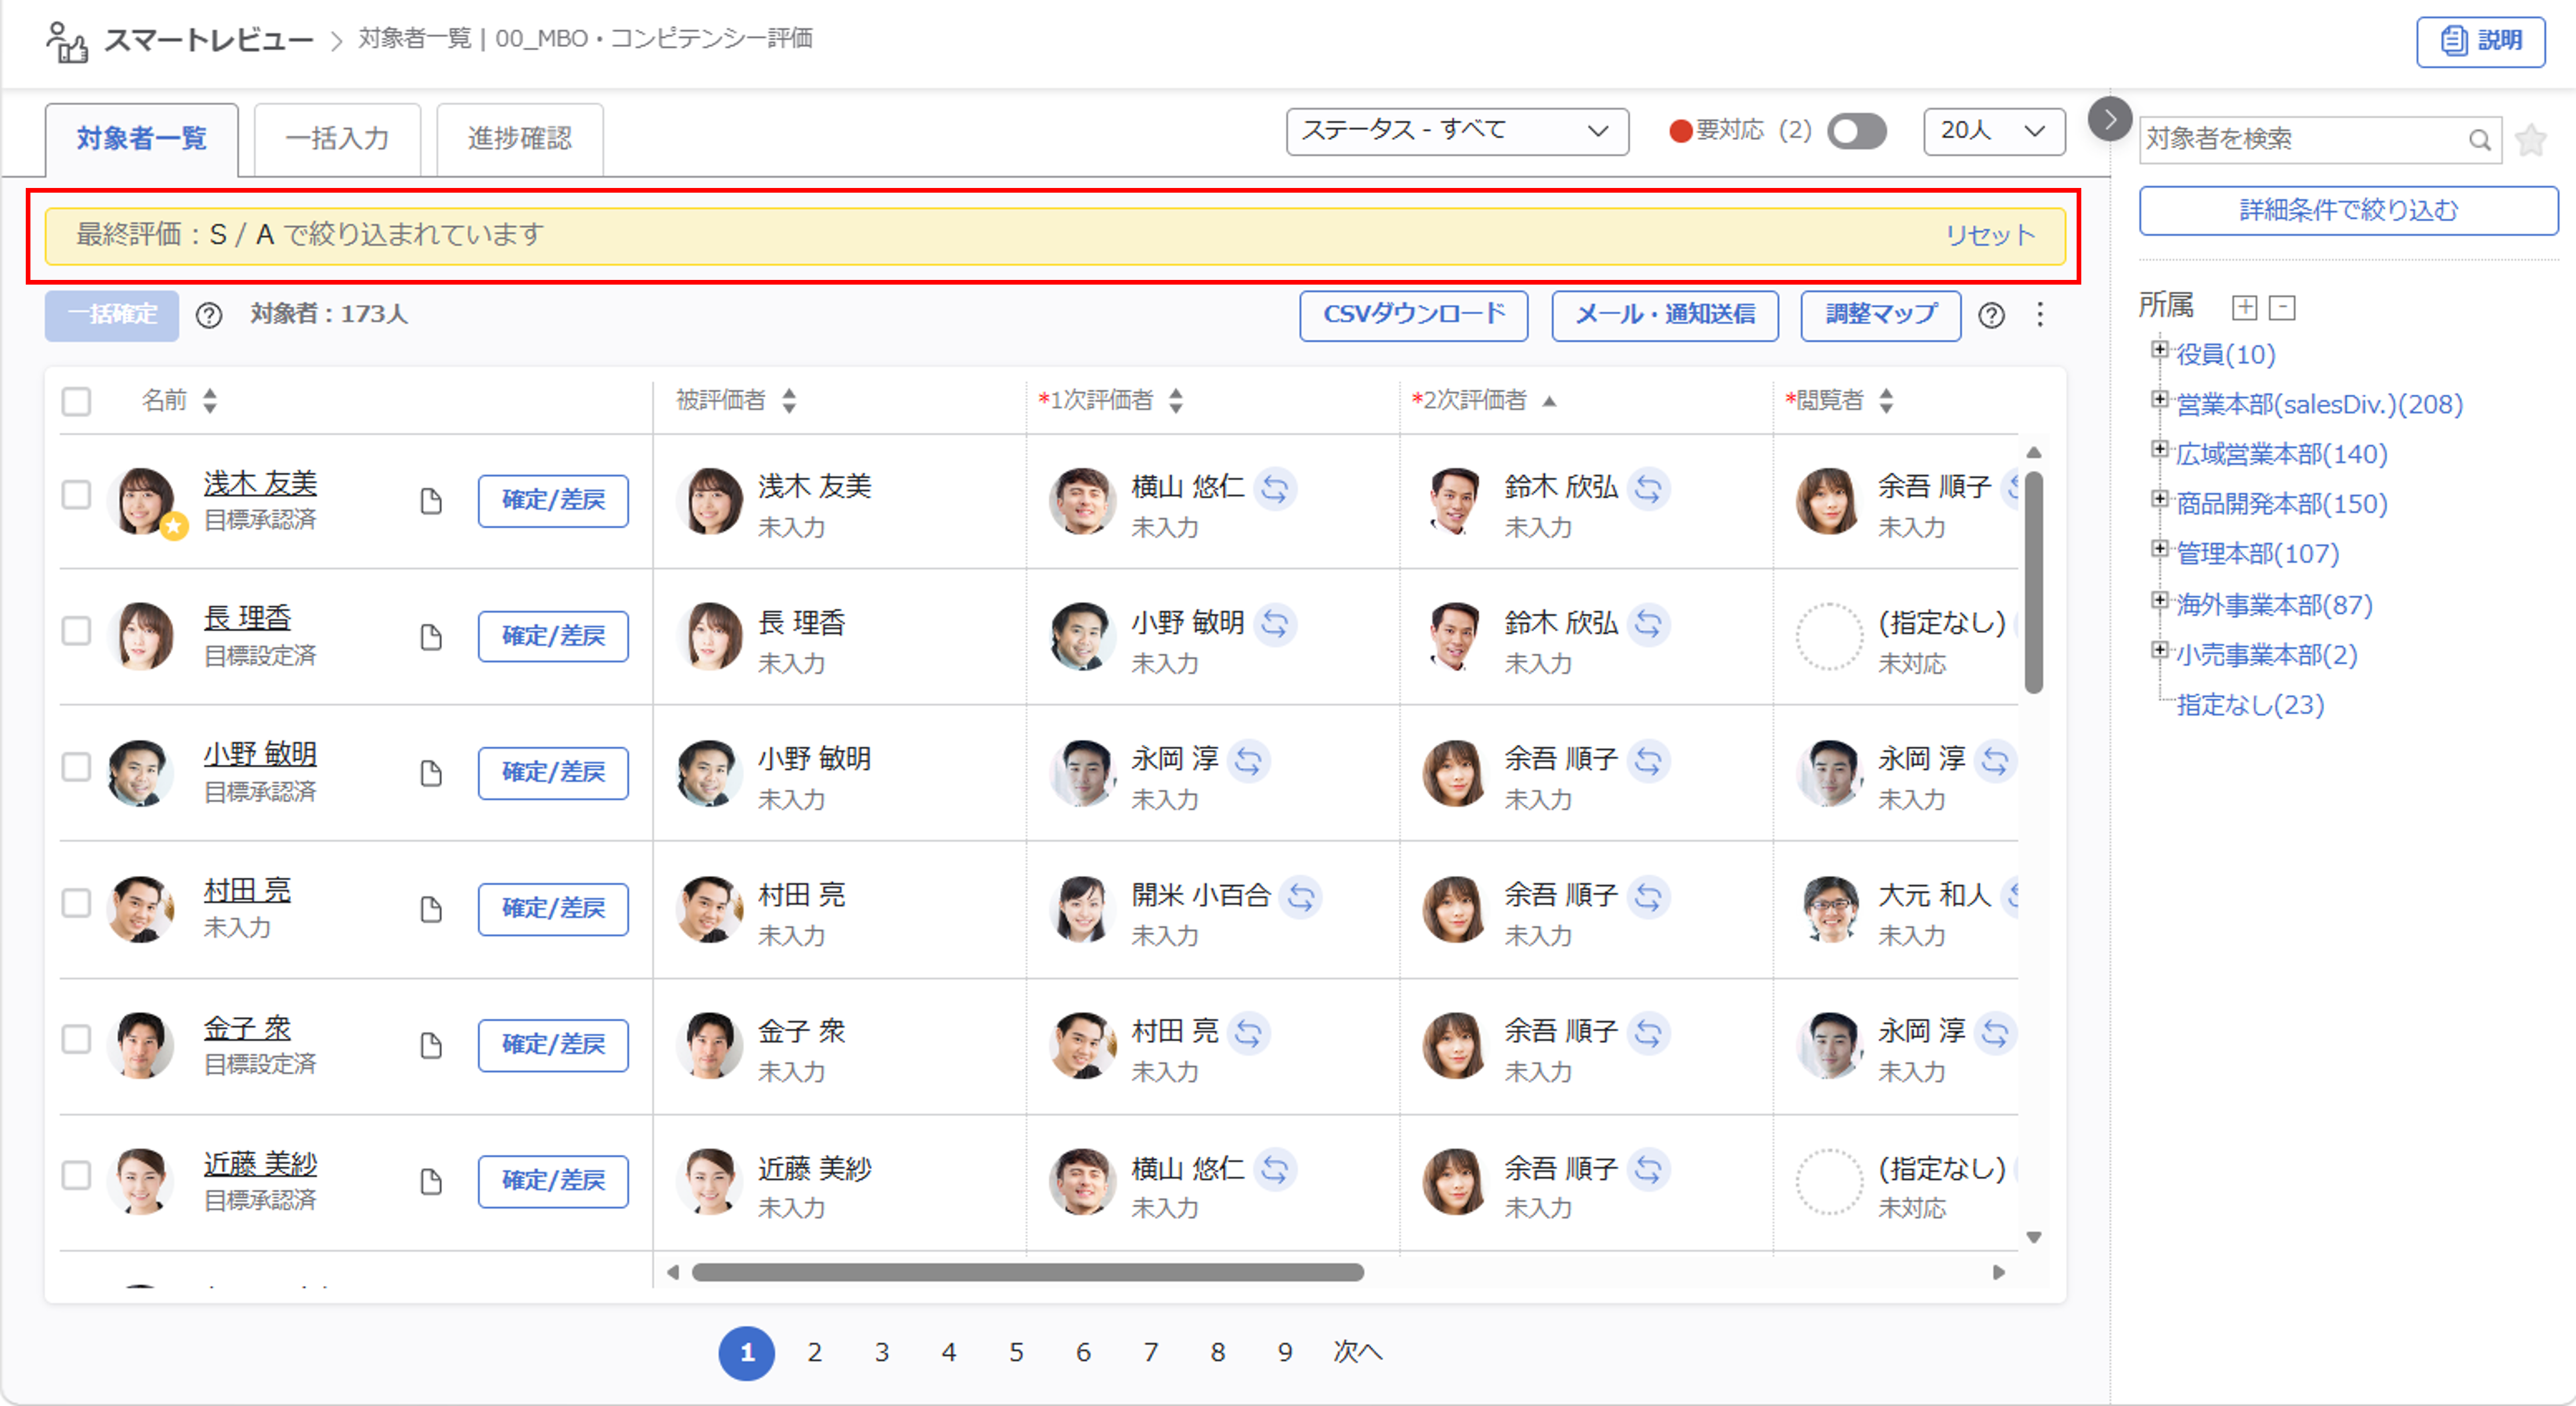Open document icon in 近藤 美紗 row
This screenshot has height=1406, width=2576.
(431, 1181)
